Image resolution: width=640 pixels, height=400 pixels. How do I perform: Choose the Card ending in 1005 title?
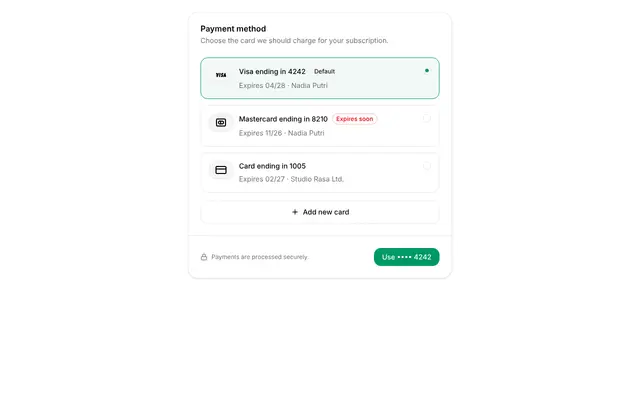click(x=272, y=166)
